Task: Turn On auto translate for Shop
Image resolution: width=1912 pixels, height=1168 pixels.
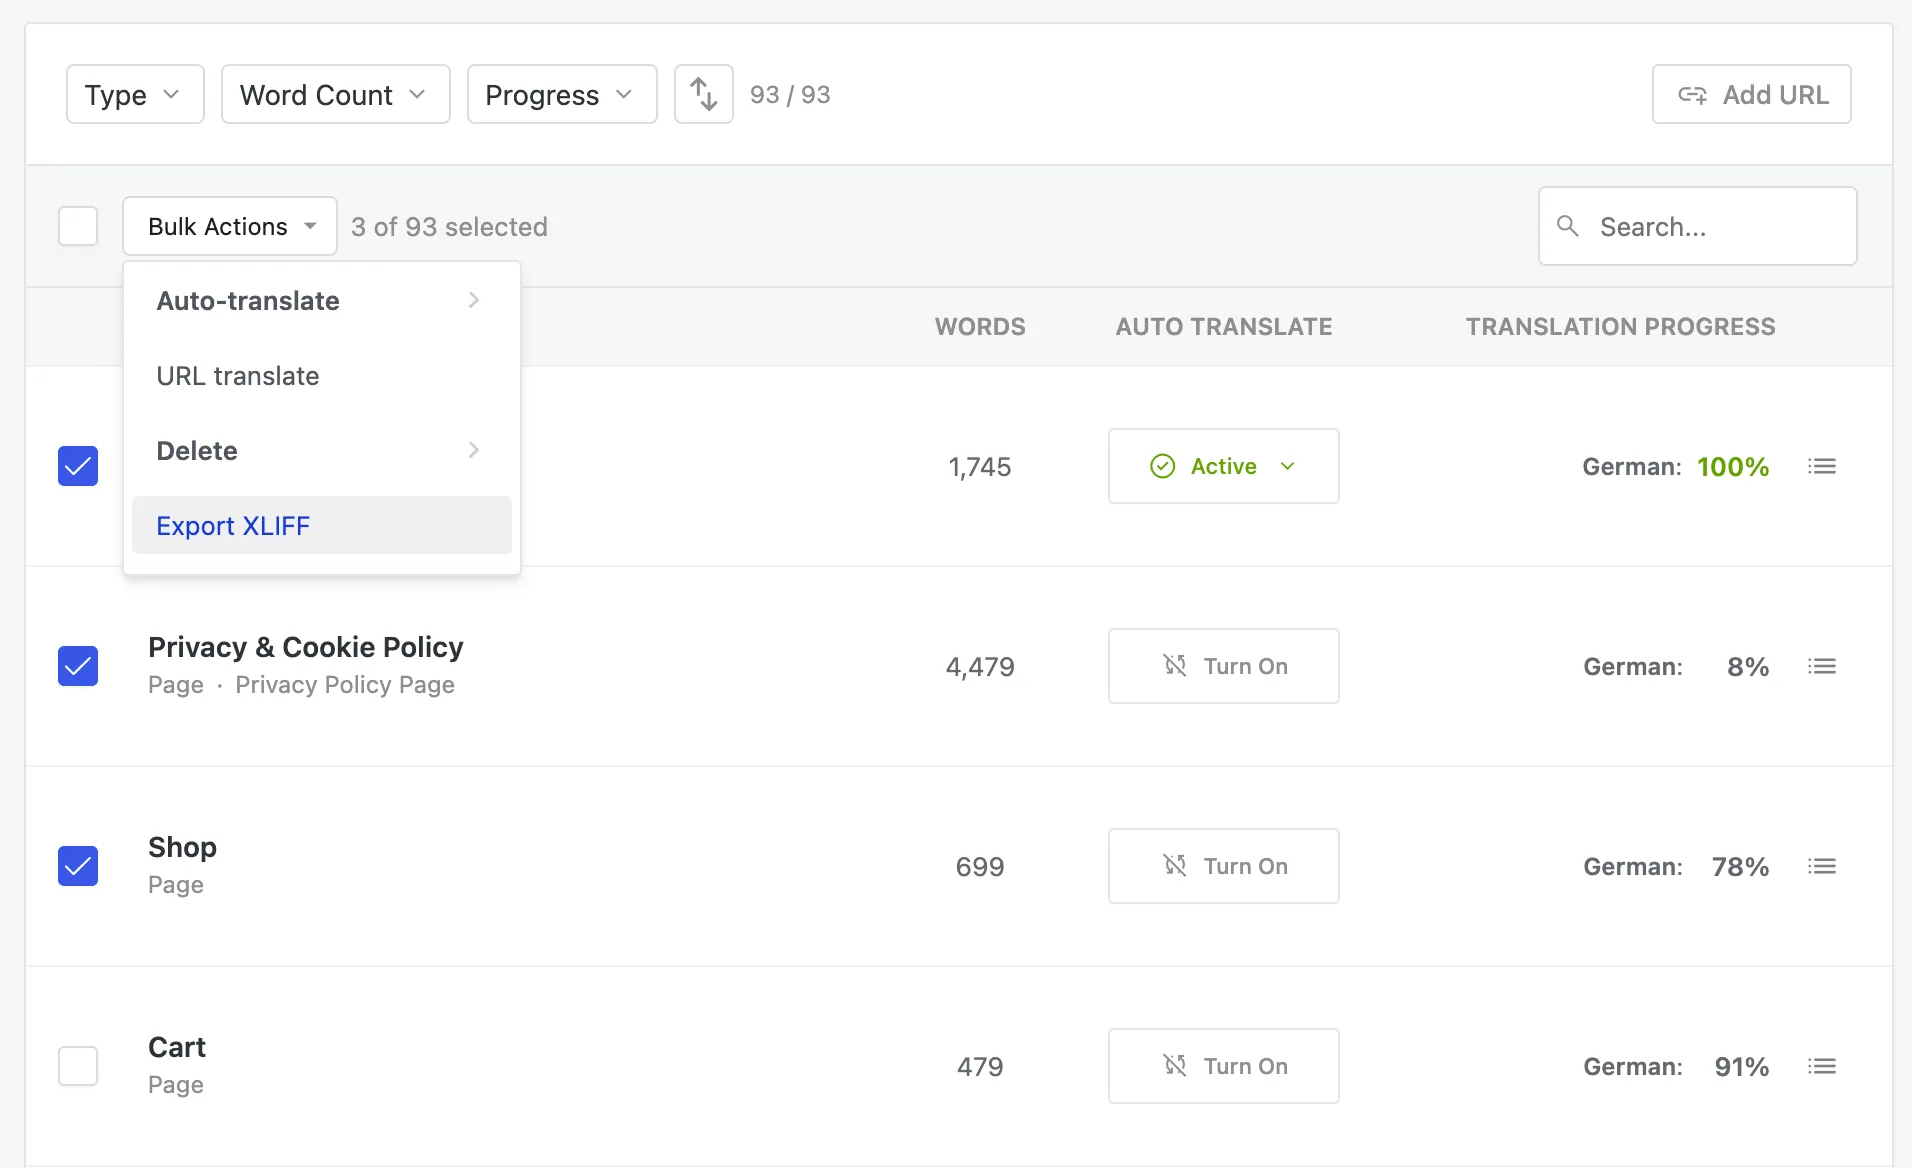Action: (1224, 866)
